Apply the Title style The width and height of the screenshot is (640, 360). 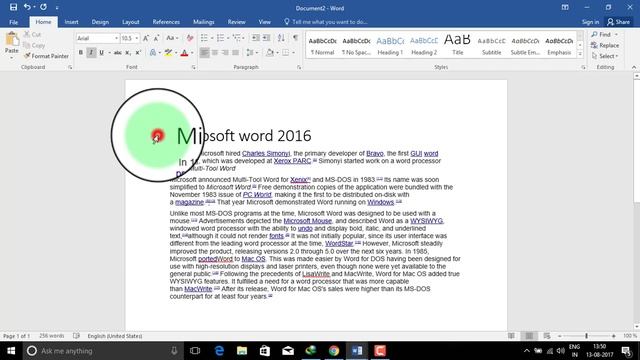click(458, 45)
